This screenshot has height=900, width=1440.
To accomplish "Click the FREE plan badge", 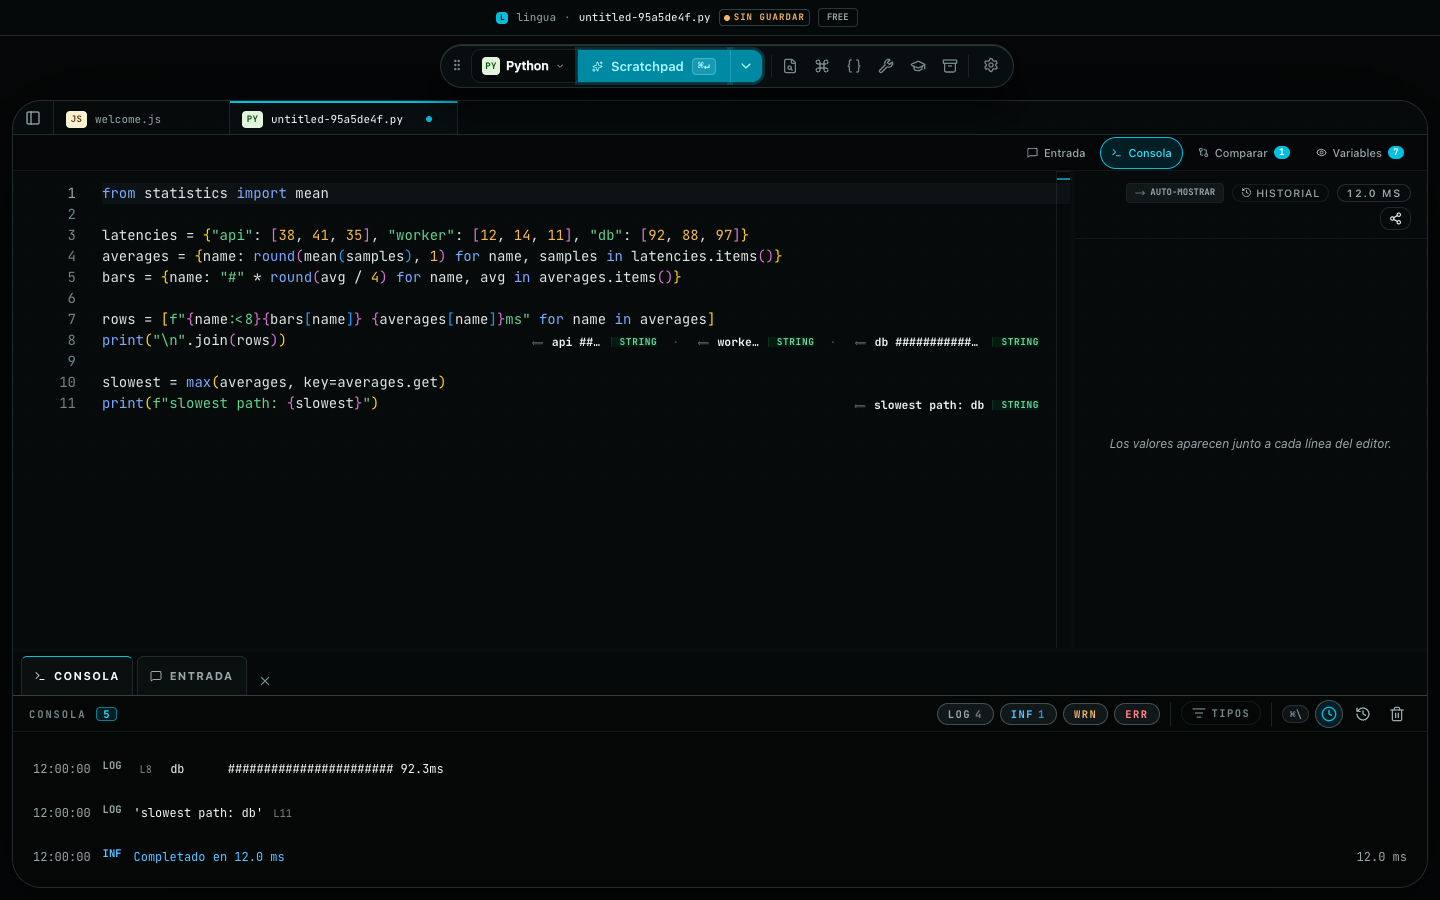I will [x=838, y=17].
